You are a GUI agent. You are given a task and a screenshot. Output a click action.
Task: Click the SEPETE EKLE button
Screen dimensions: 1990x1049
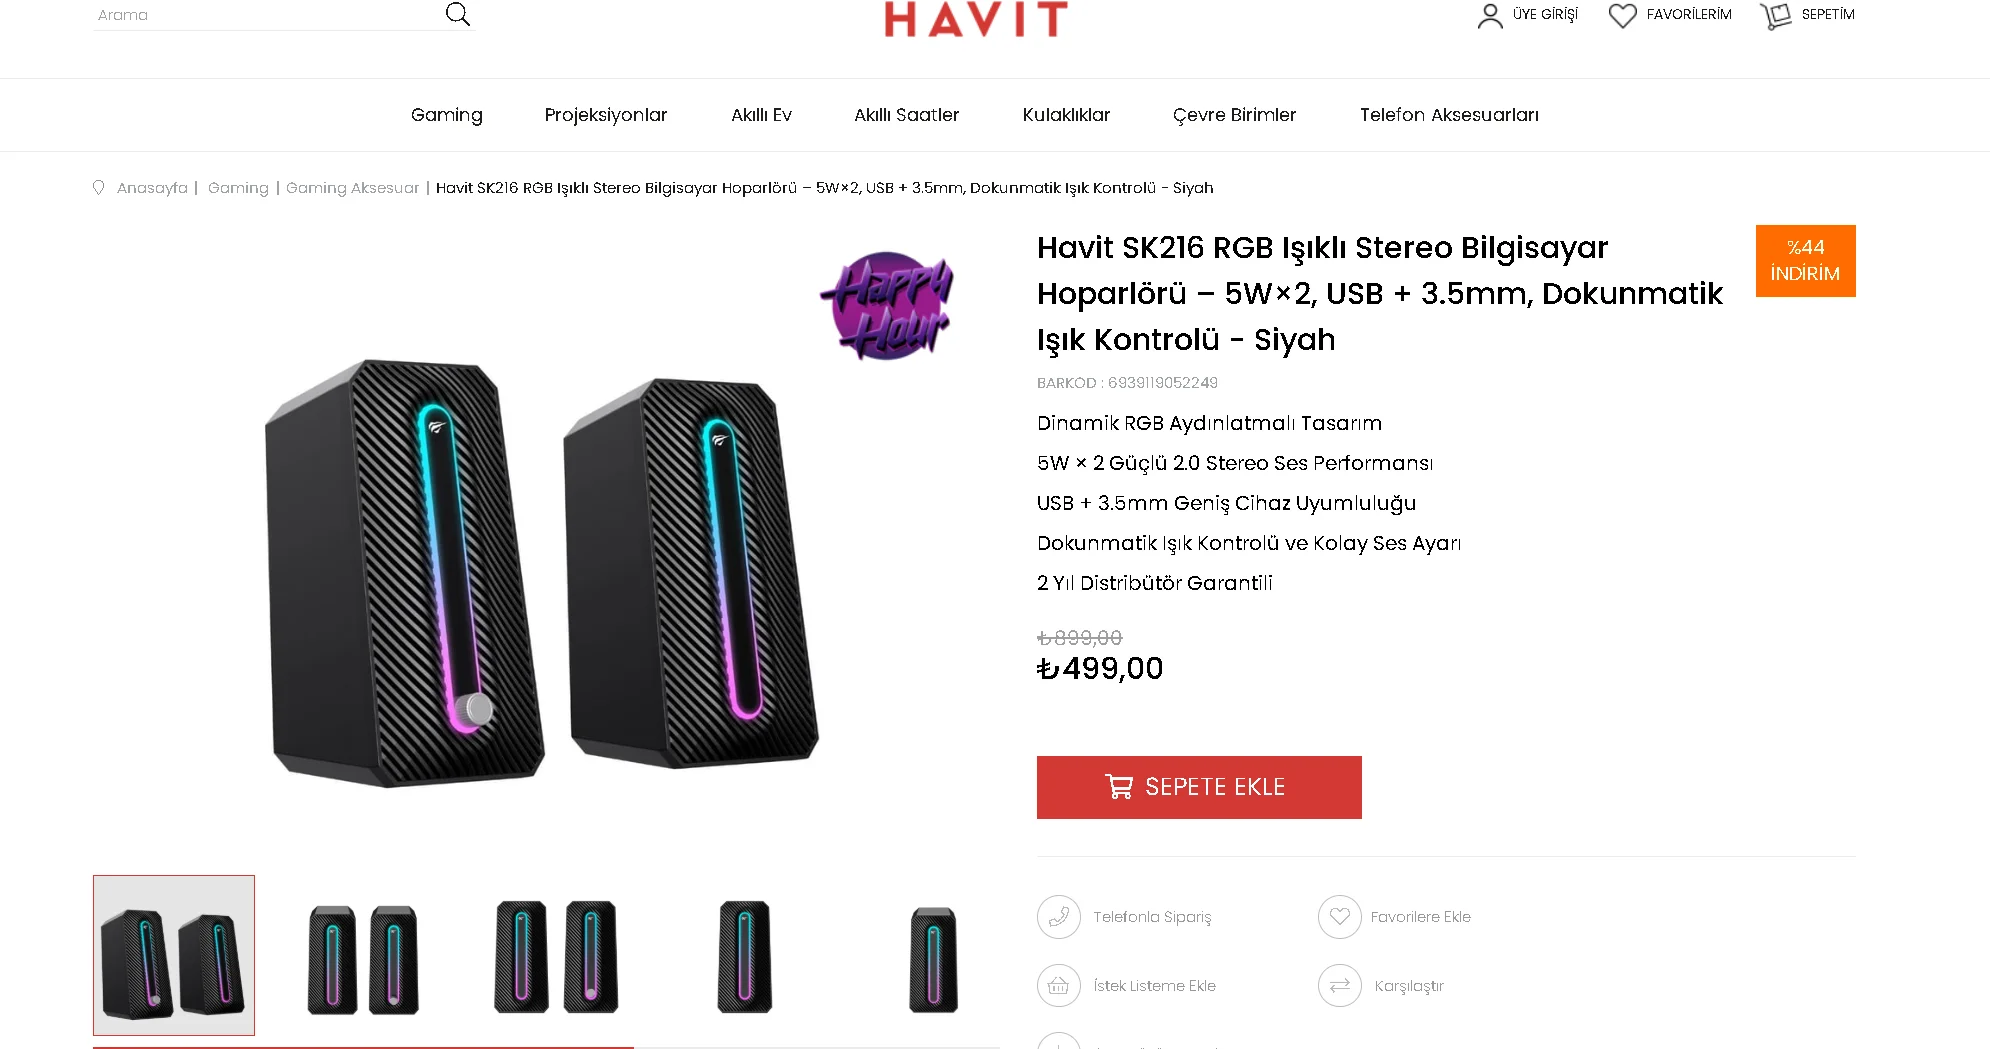(x=1199, y=787)
